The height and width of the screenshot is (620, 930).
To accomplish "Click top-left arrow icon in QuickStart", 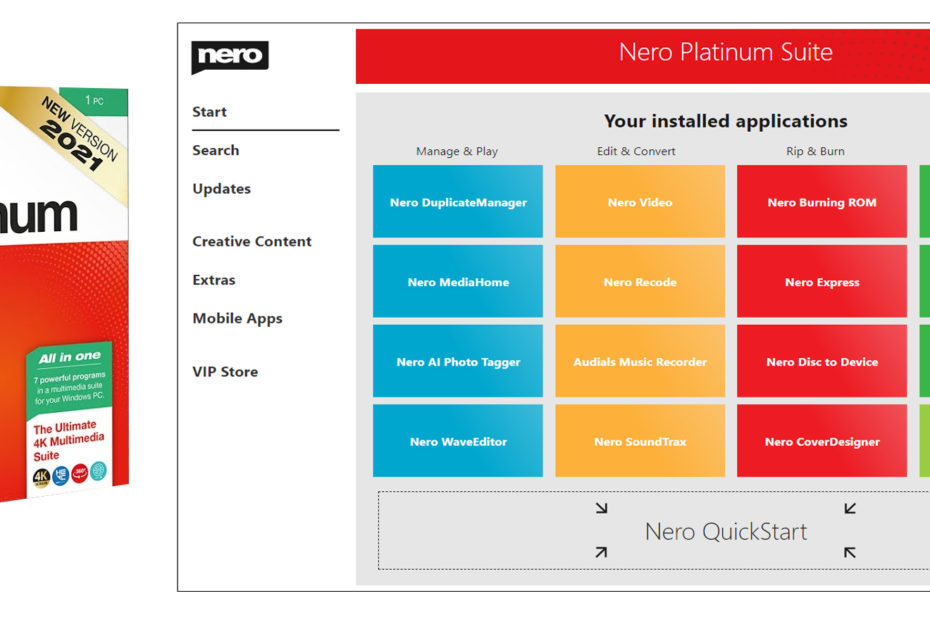I will point(601,508).
